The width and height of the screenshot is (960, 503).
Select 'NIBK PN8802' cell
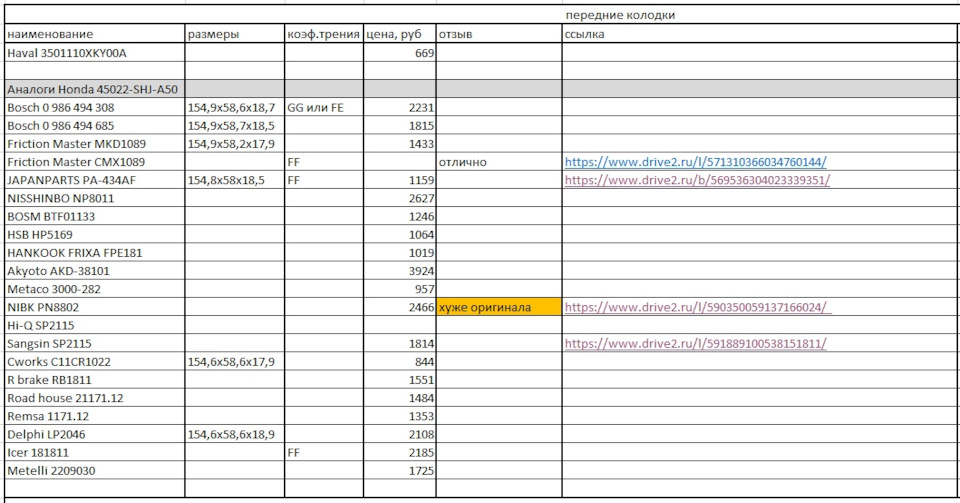(94, 307)
